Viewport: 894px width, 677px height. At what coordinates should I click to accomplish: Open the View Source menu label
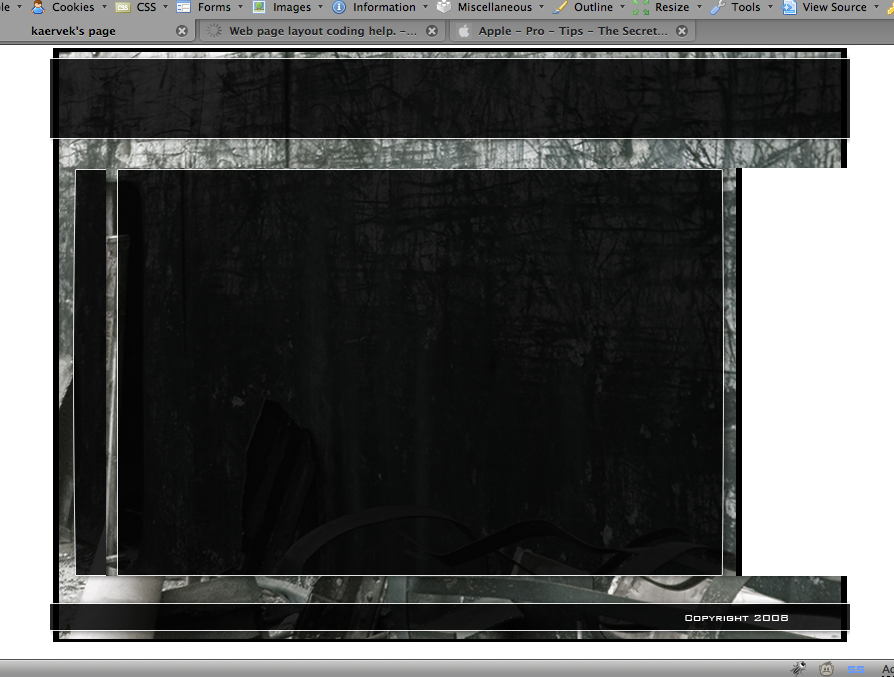(x=835, y=7)
